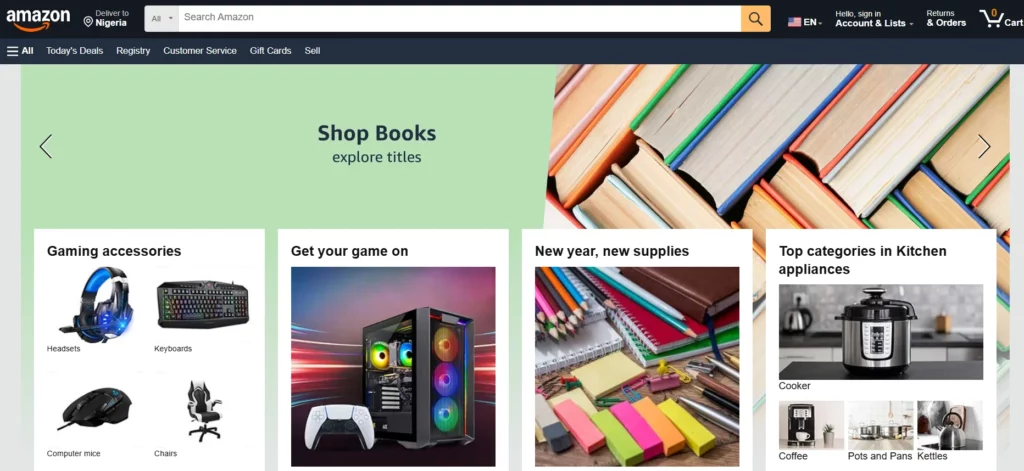The width and height of the screenshot is (1024, 471).
Task: Select the Keyboards product image
Action: tap(203, 304)
